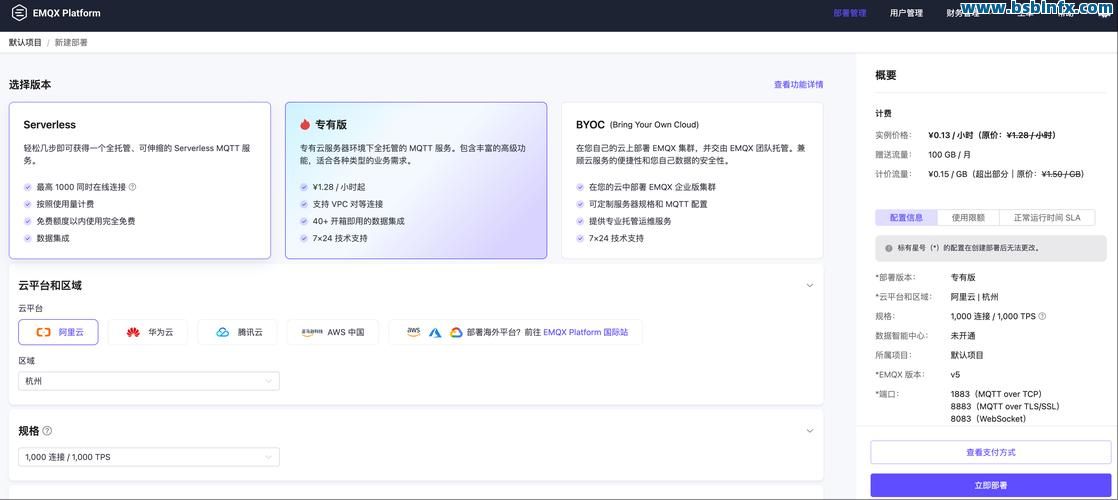Click the EMQX Platform logo icon
Screen dimensions: 1118x500
coord(19,13)
